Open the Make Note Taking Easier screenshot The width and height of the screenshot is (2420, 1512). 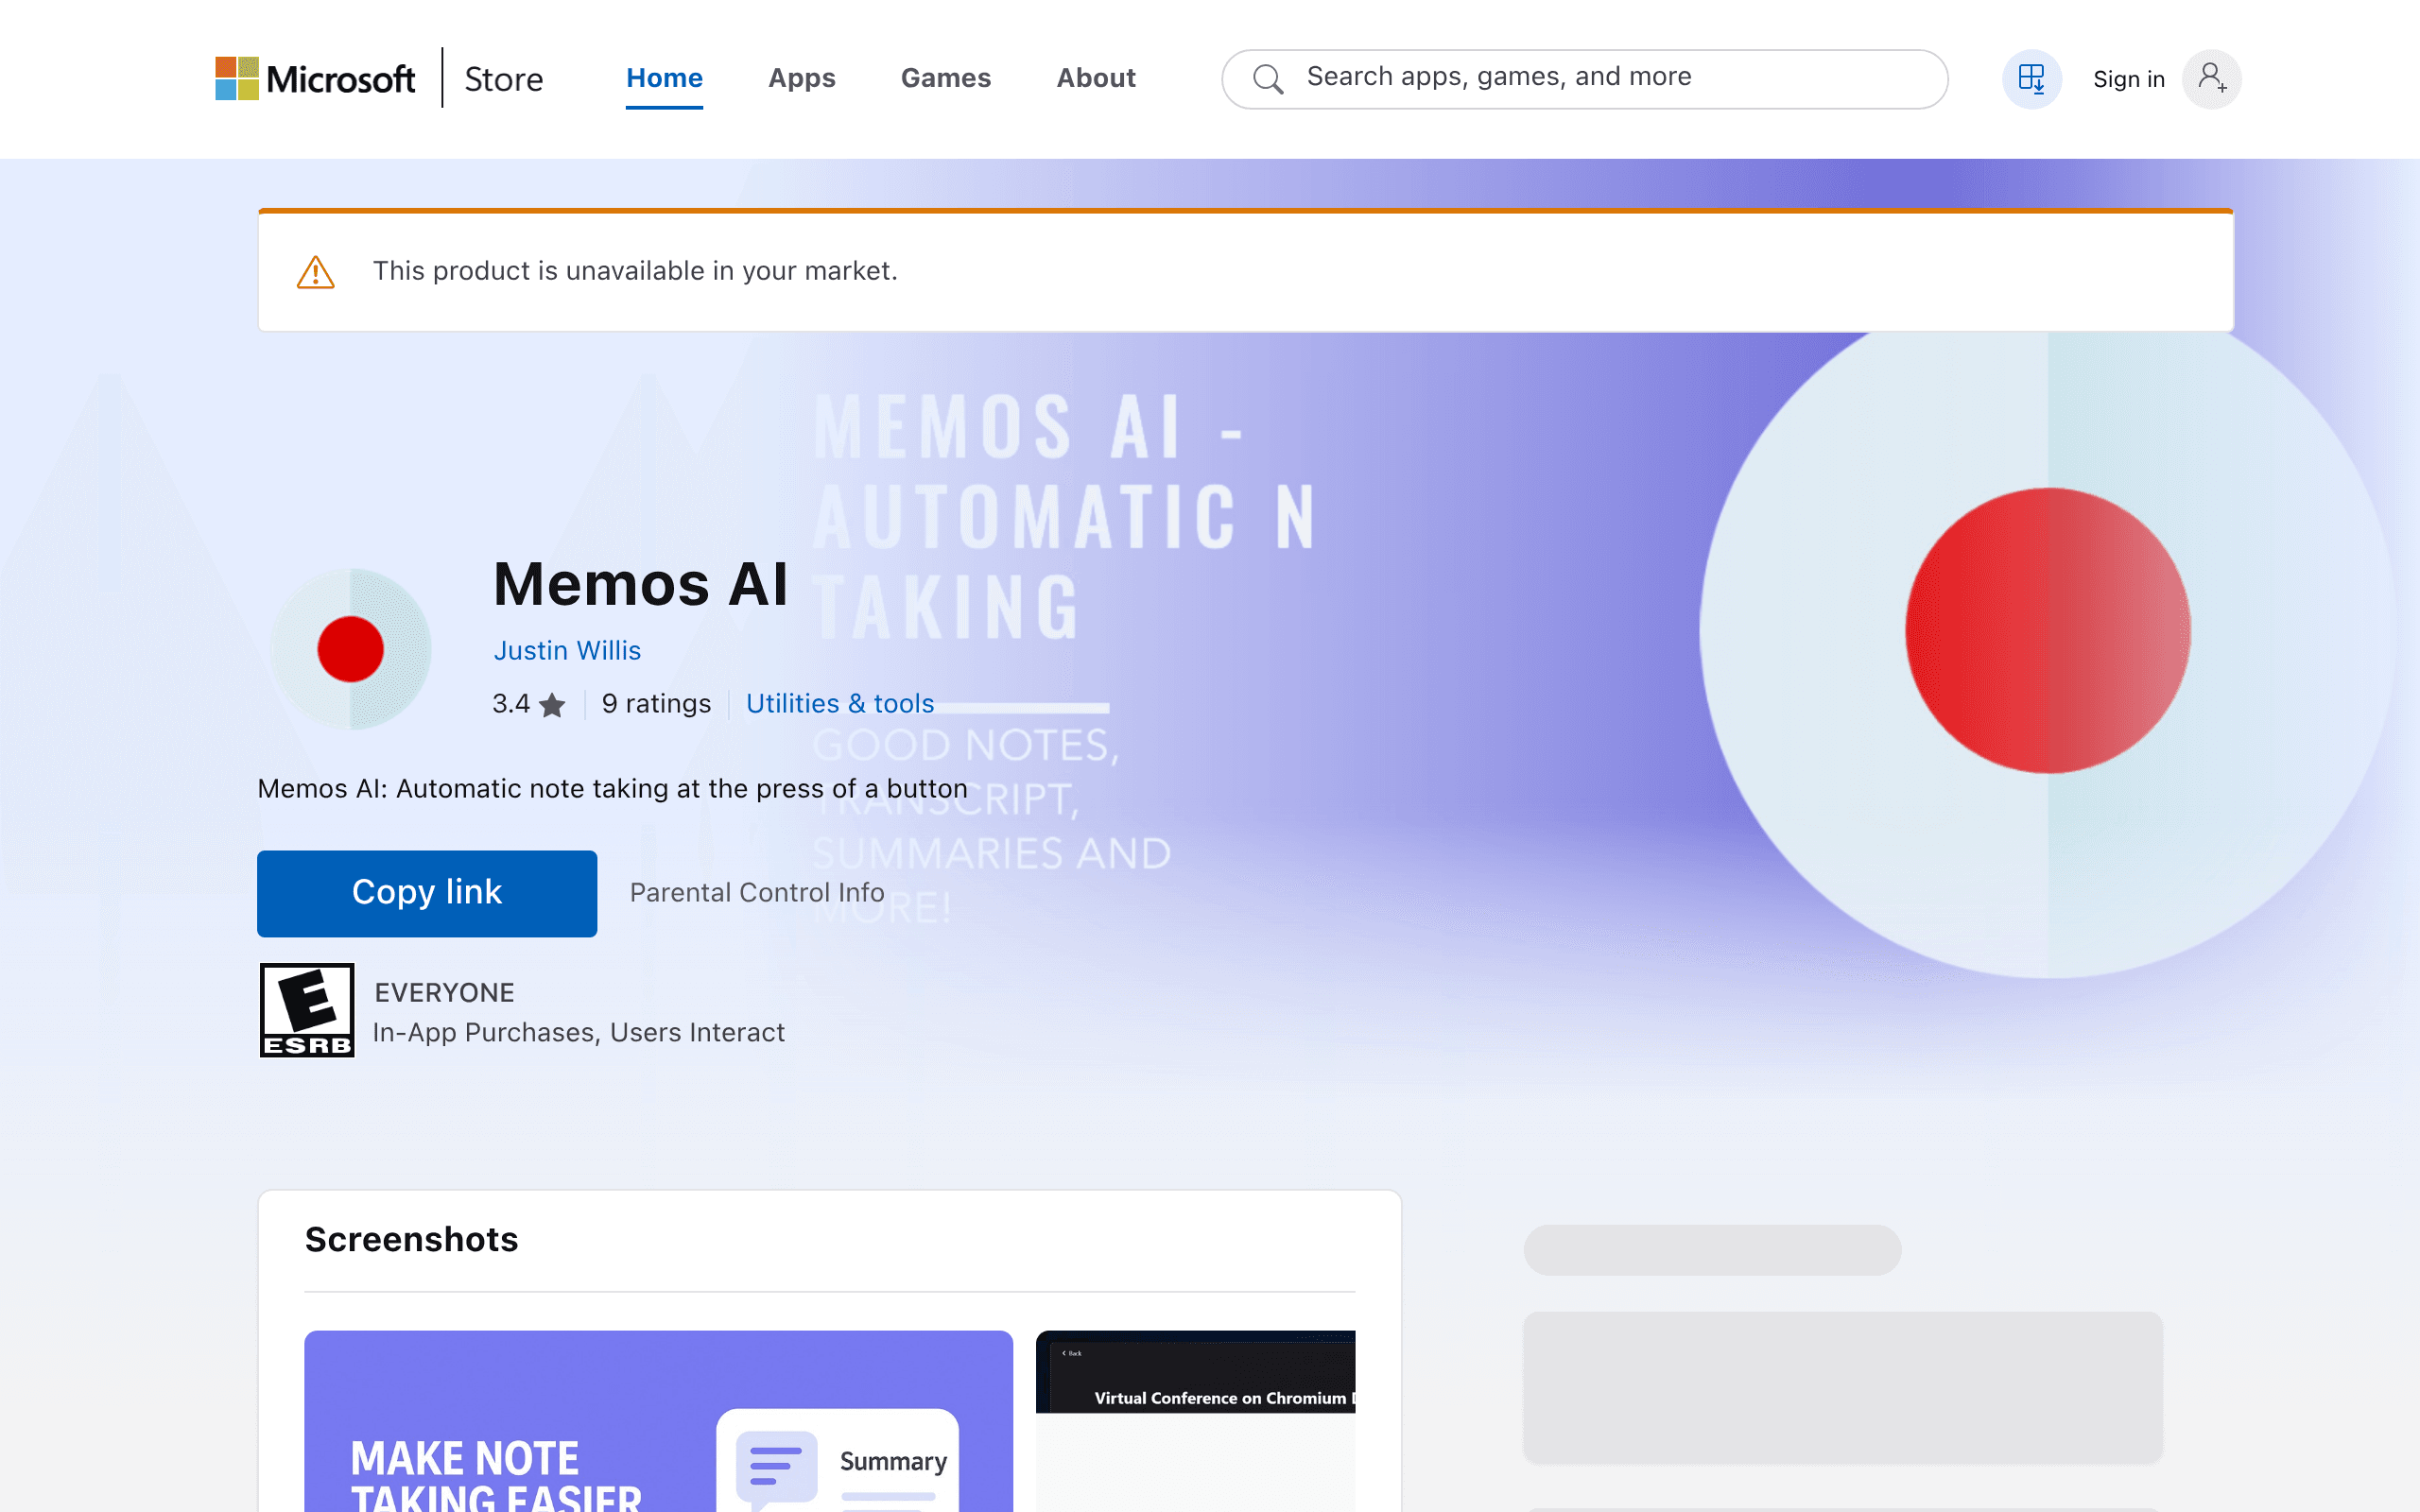tap(658, 1421)
